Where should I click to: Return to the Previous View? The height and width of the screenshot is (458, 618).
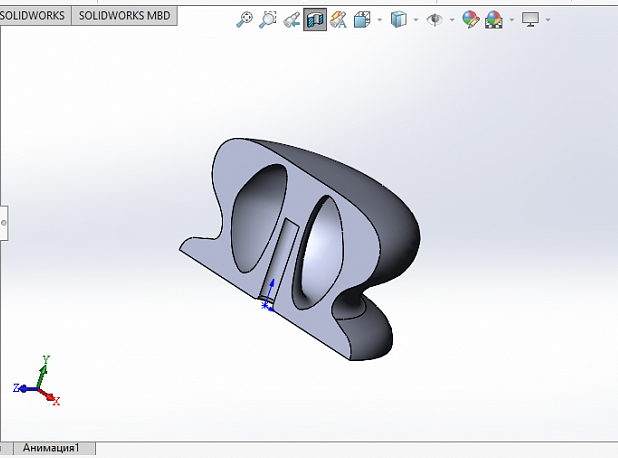tap(291, 19)
